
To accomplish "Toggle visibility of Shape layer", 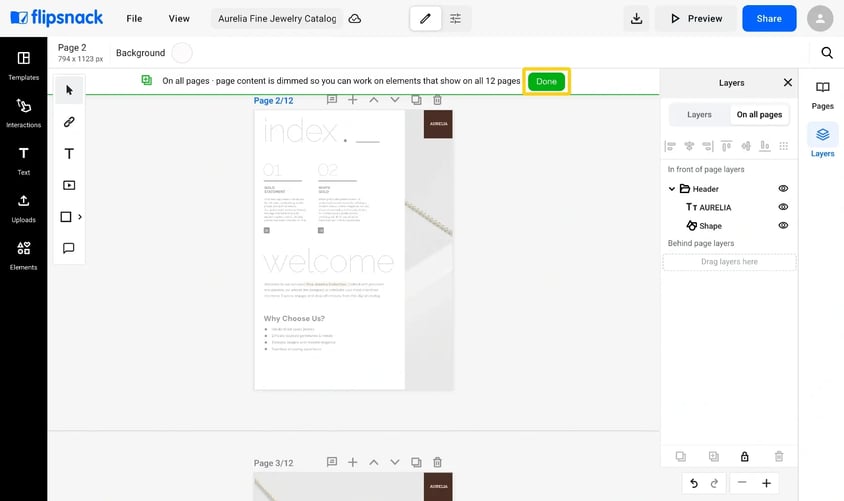I will pos(783,225).
